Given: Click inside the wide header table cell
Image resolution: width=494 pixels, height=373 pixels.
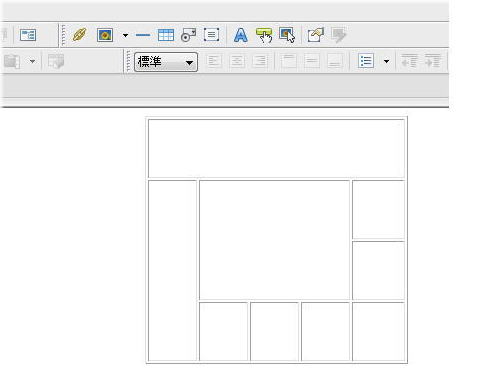Looking at the screenshot, I should coord(276,148).
